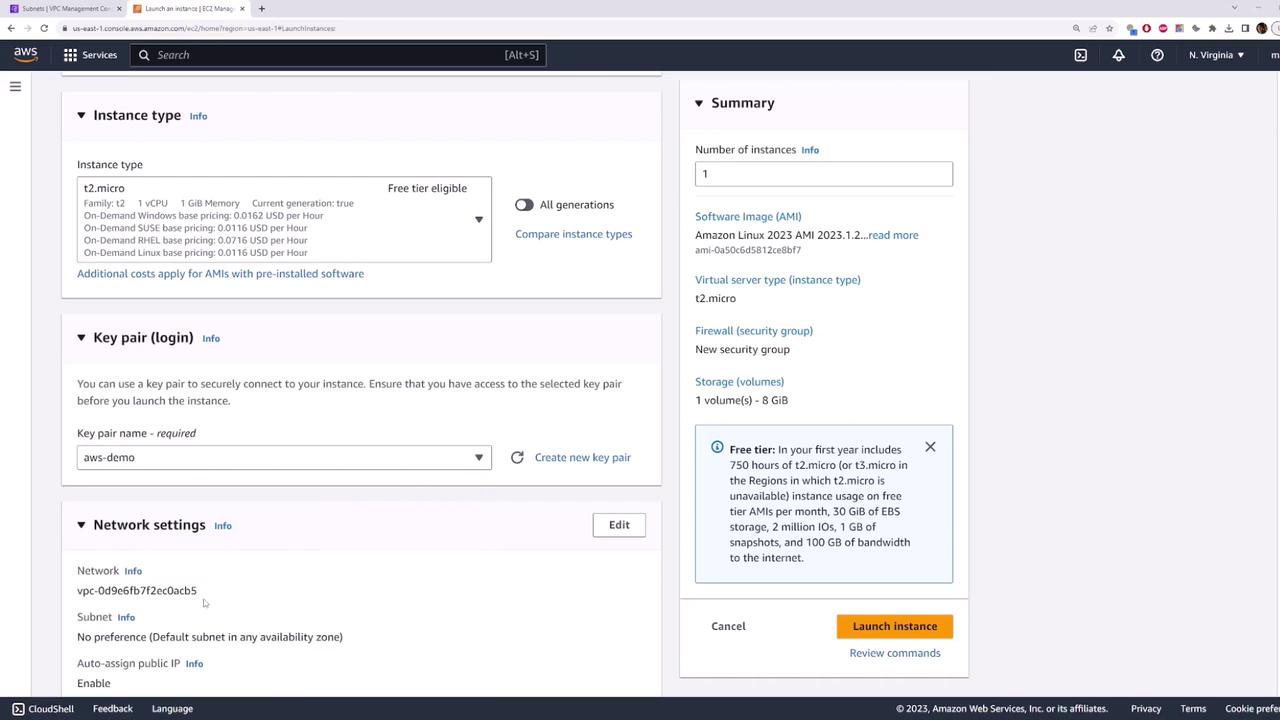Open the aws-demo key pair dropdown
The image size is (1280, 720).
(284, 457)
